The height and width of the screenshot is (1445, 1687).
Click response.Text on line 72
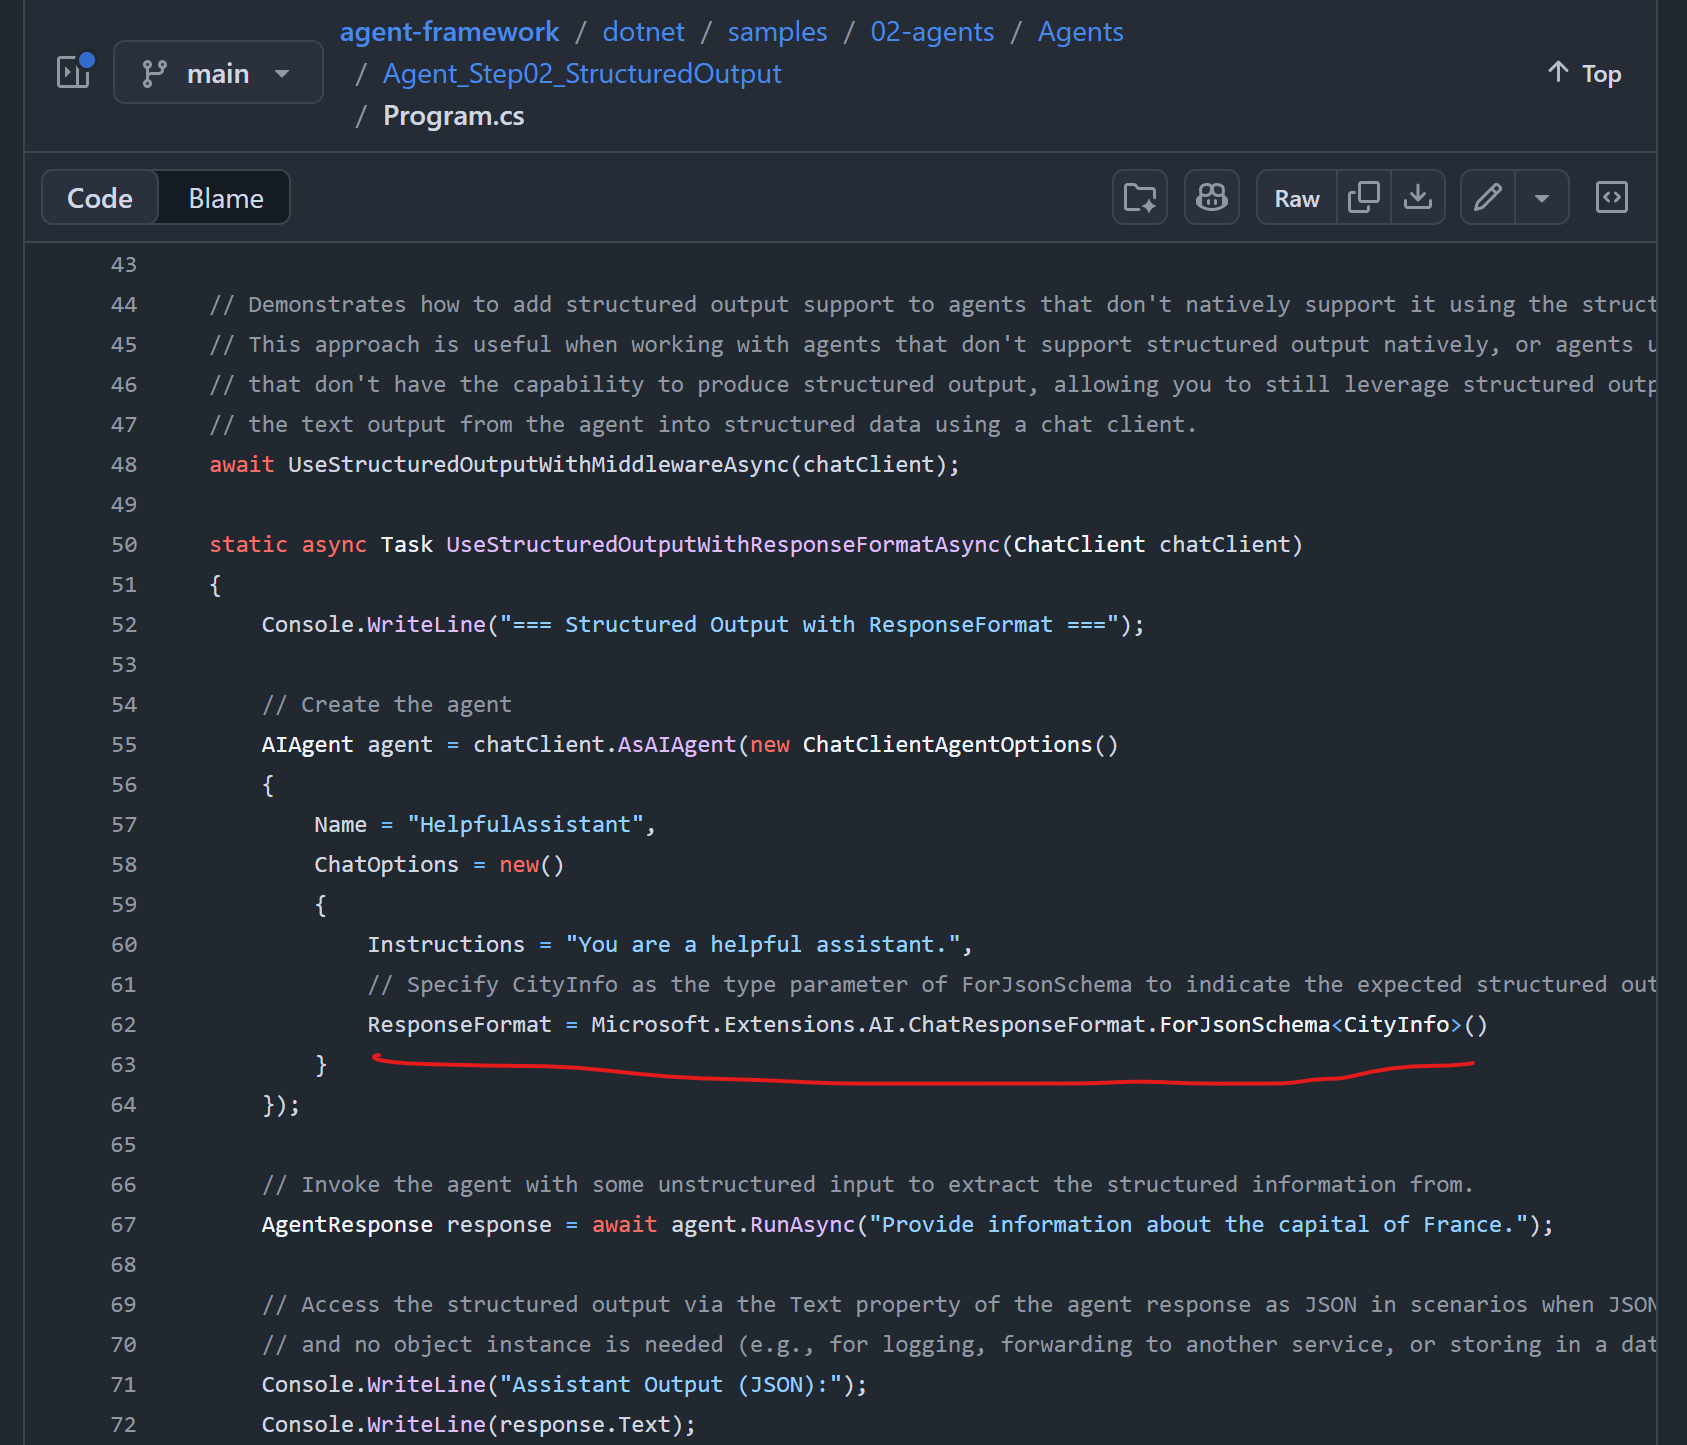584,1424
